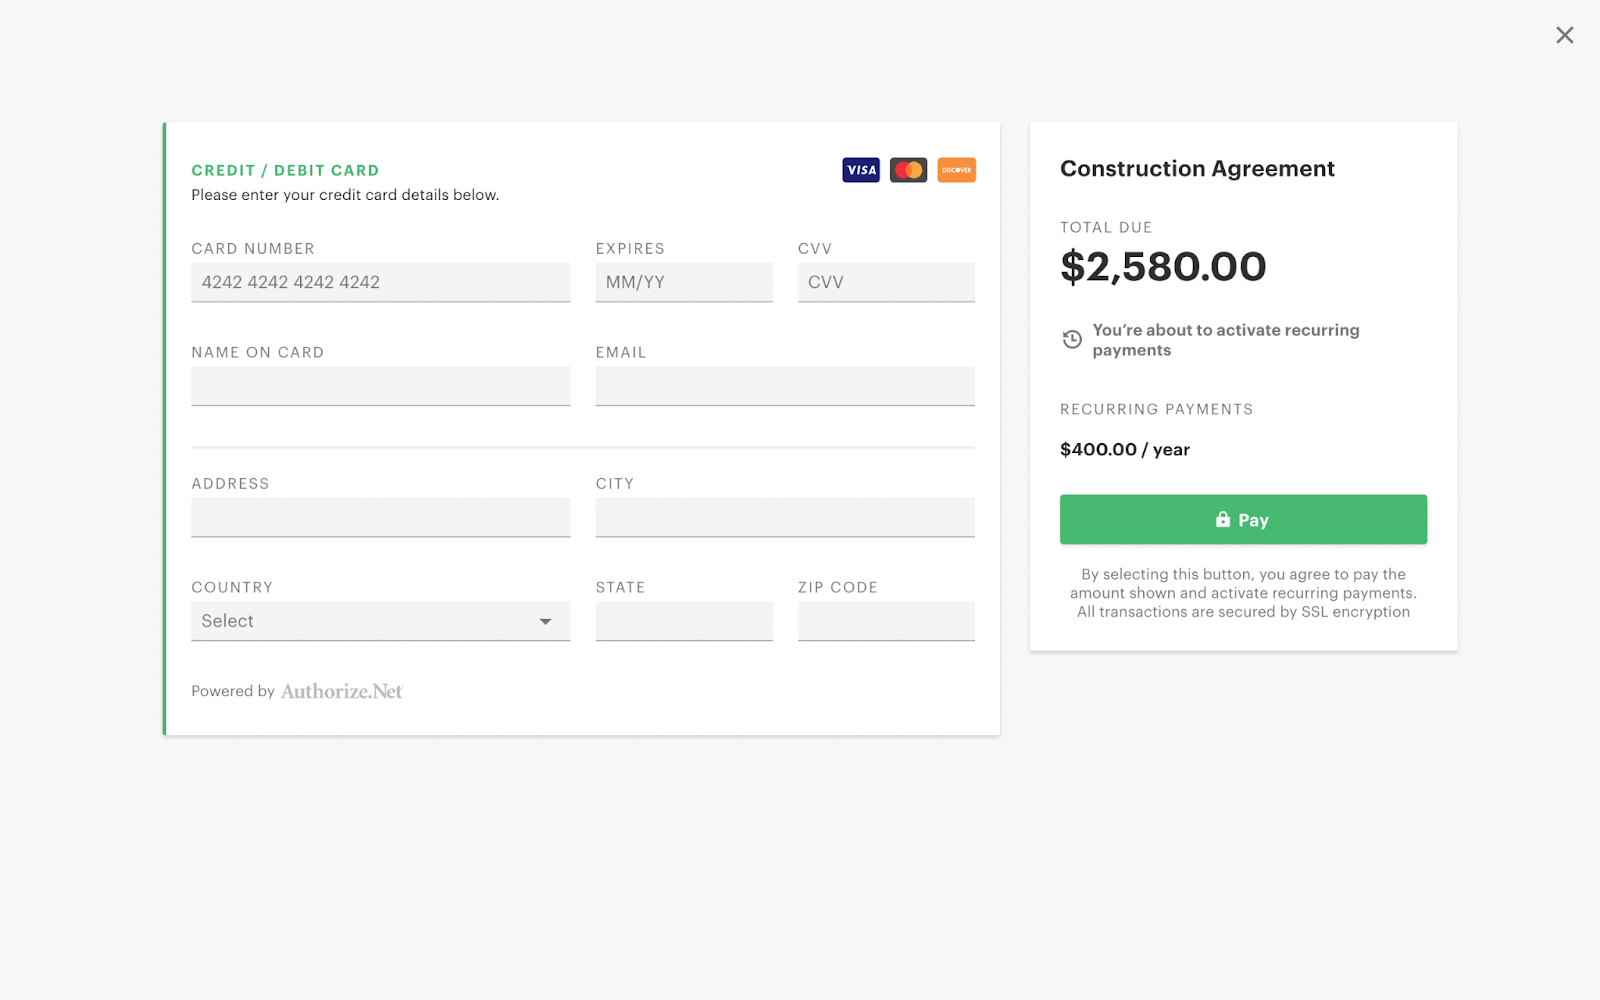1600x1000 pixels.
Task: Click the Zip Code input field
Action: (x=886, y=621)
